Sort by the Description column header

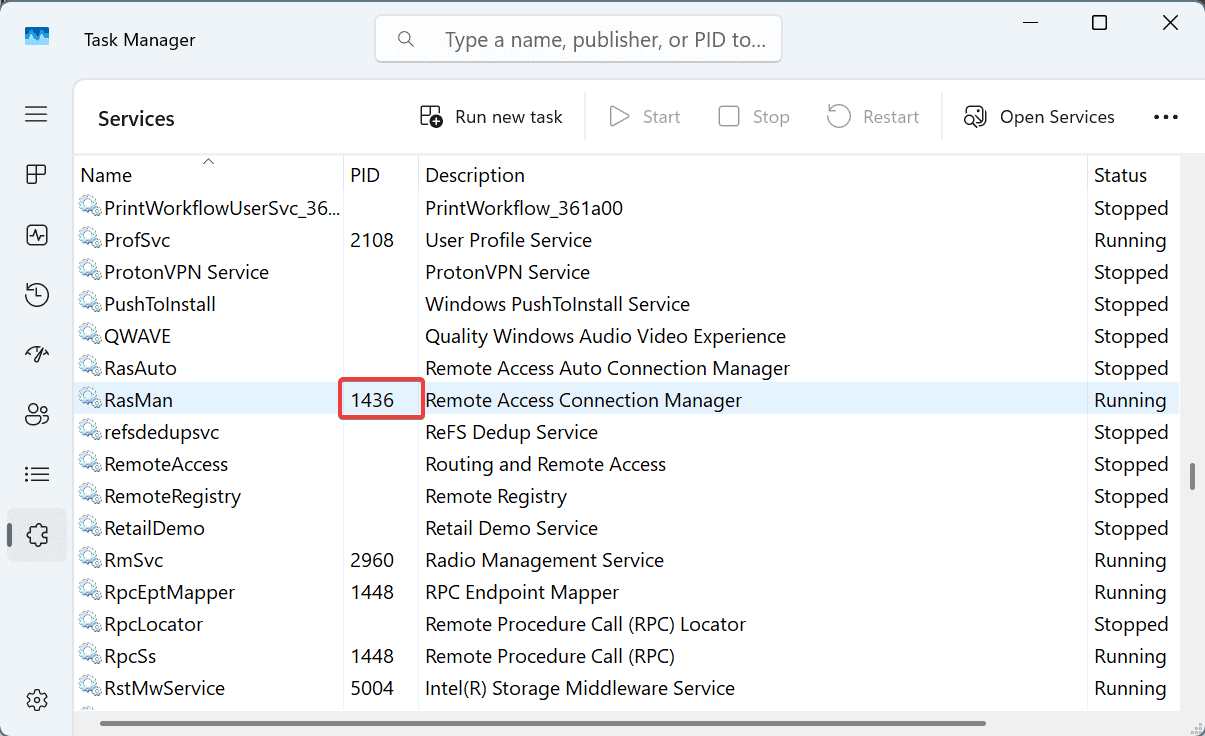point(753,174)
